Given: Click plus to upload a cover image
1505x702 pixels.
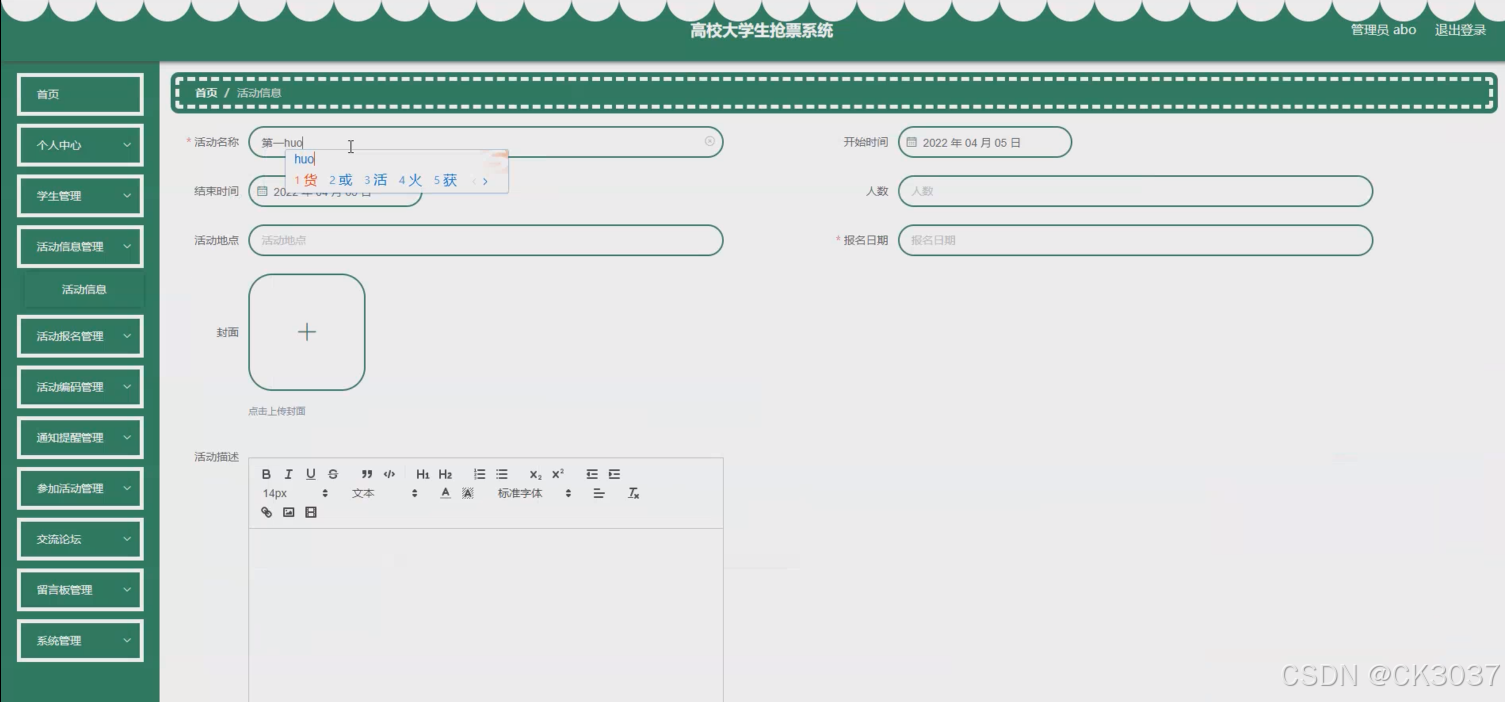Looking at the screenshot, I should point(307,332).
